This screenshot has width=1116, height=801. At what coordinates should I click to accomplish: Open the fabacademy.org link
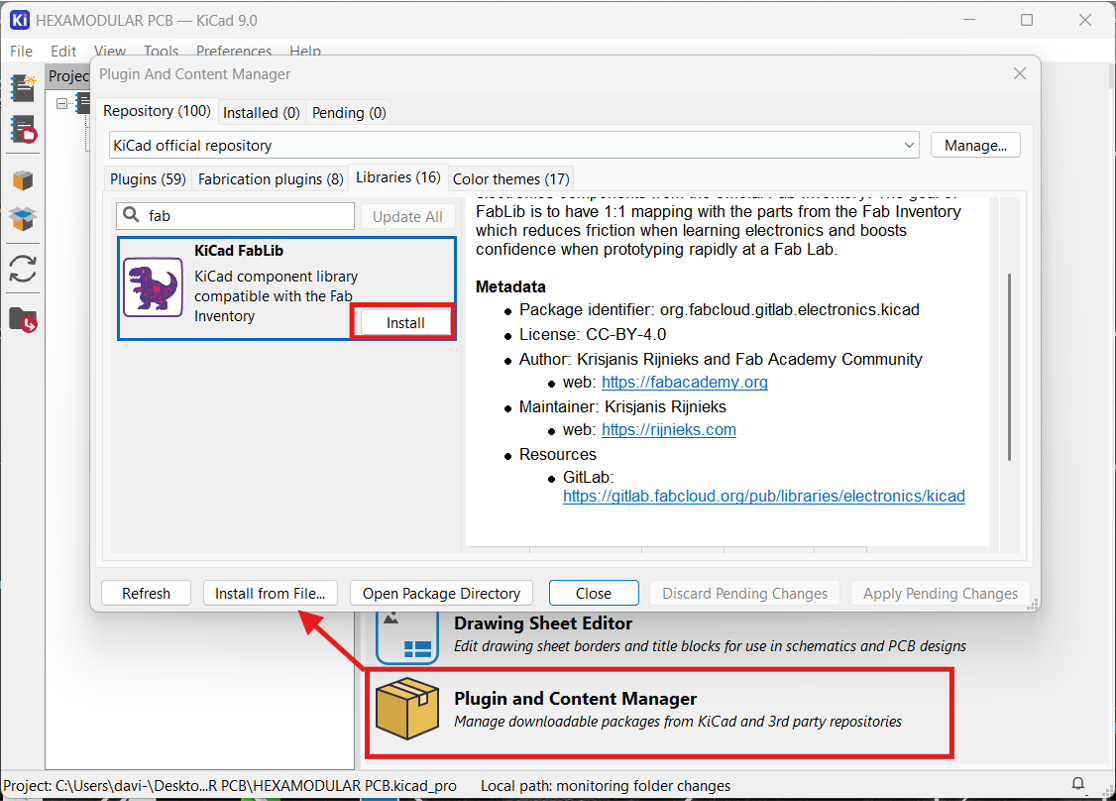pos(685,382)
